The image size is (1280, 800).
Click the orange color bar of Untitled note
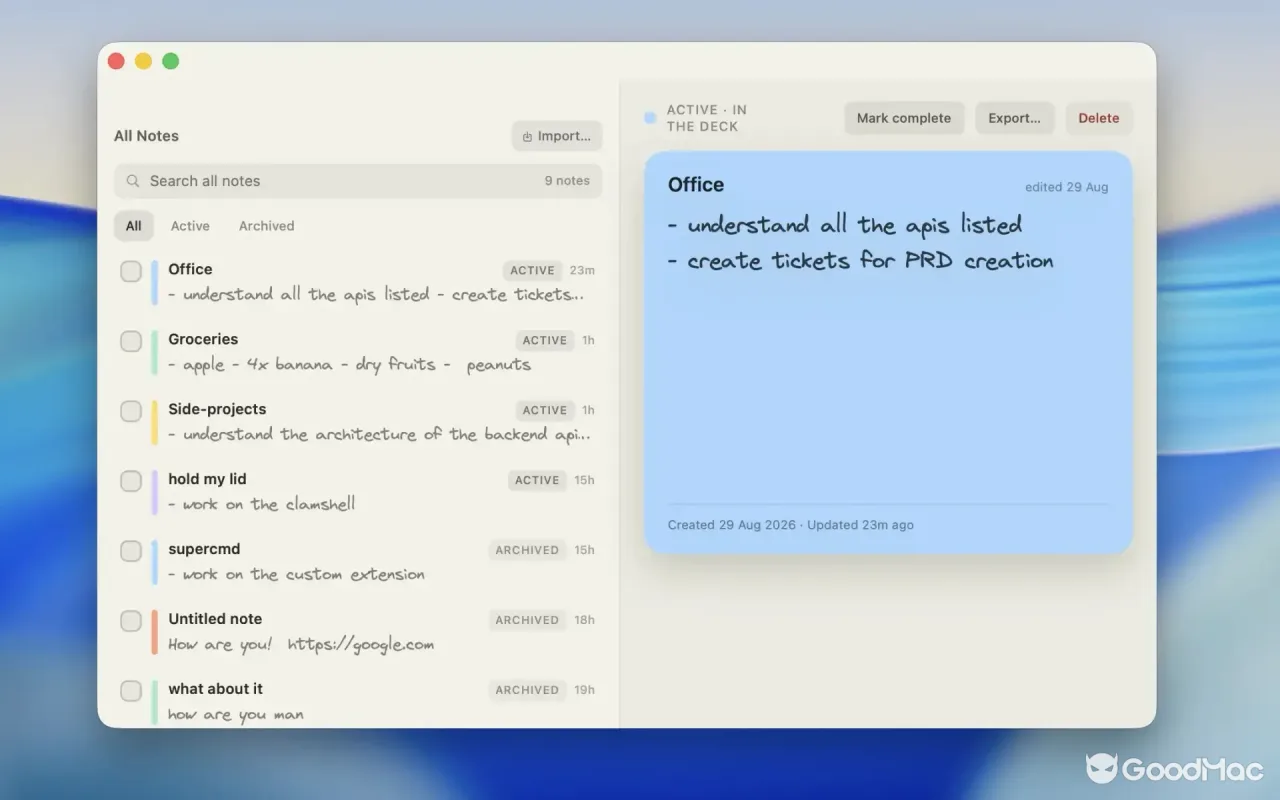tap(155, 632)
